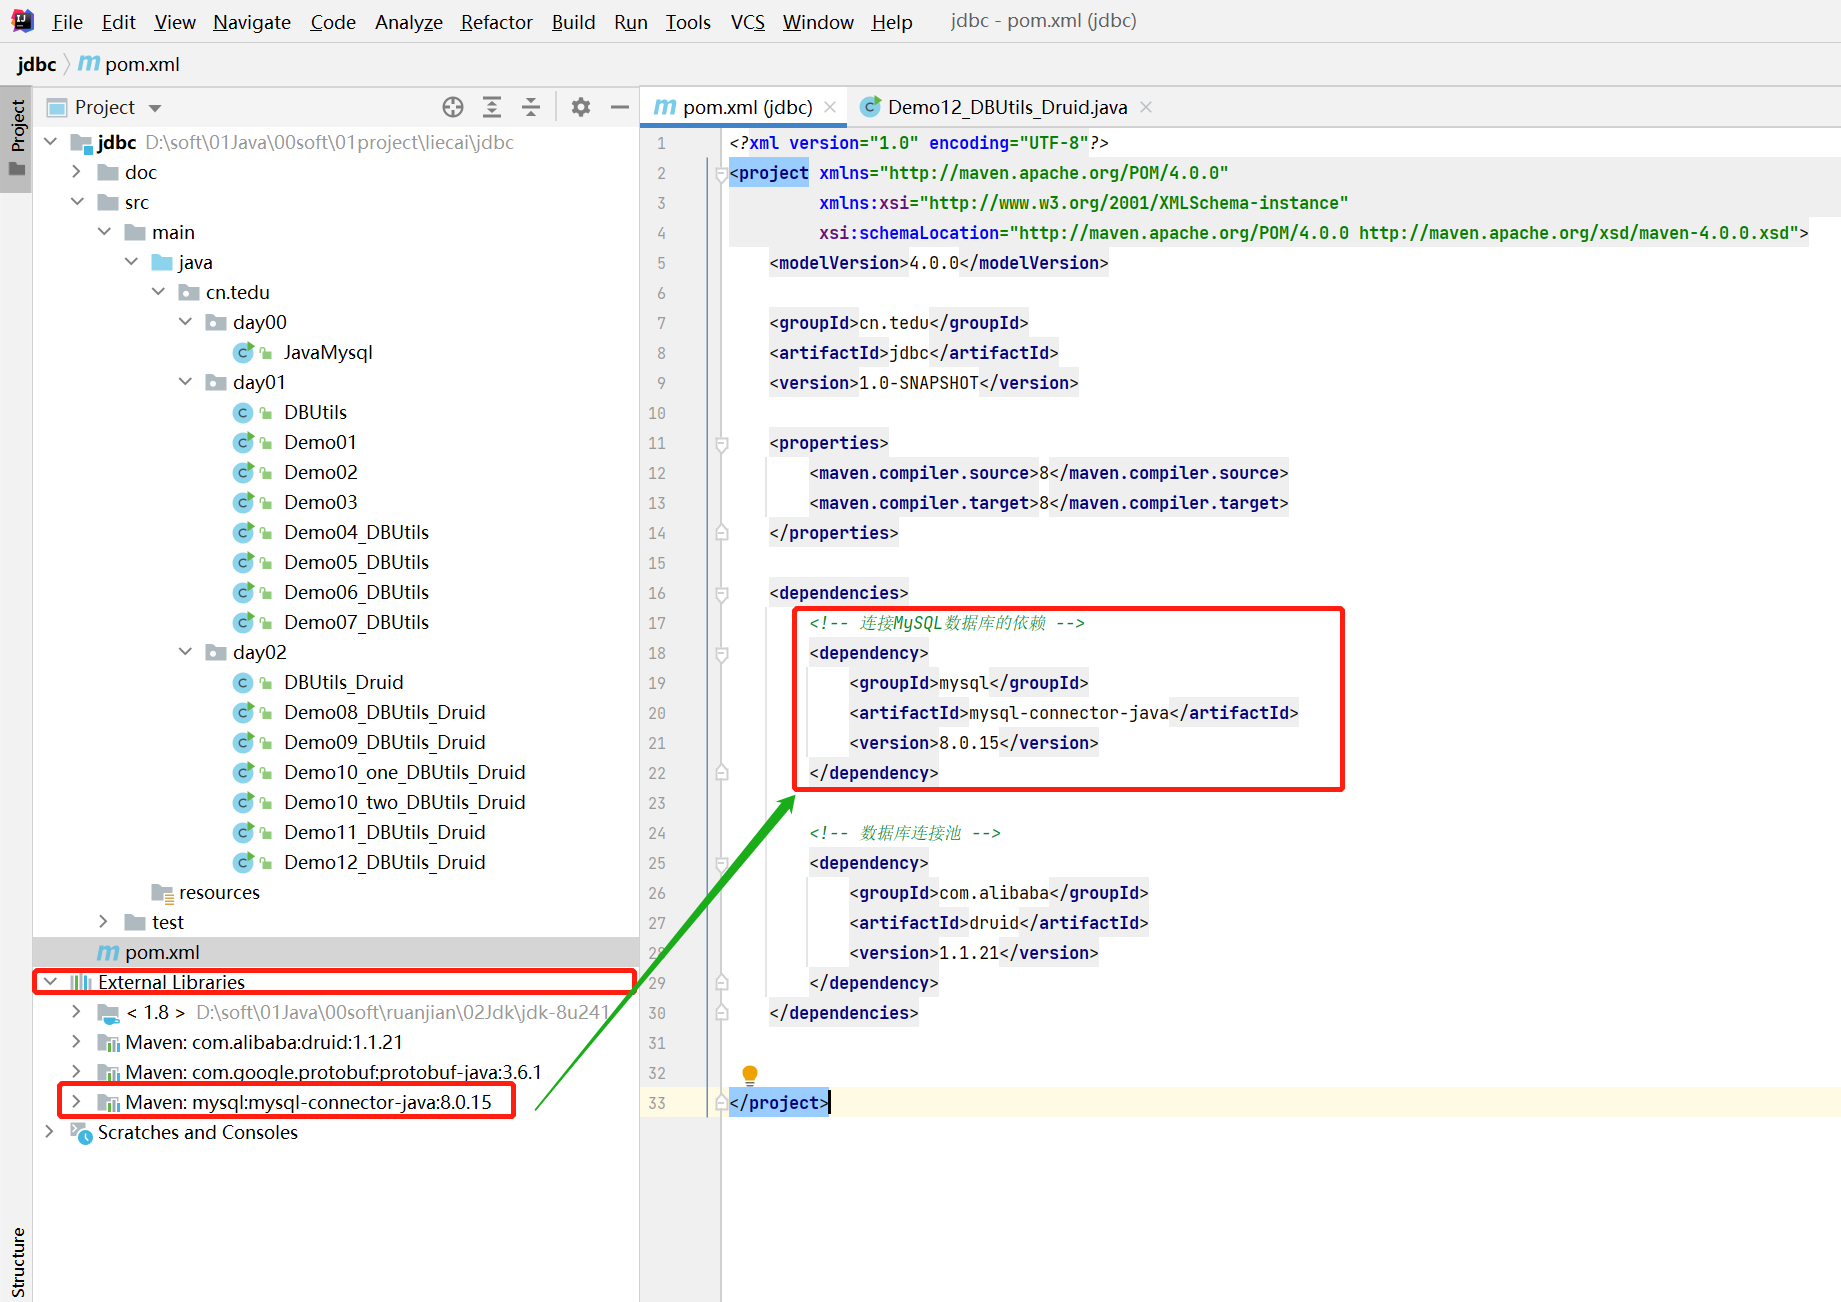Click the fold marker at line 16 dependencies
The width and height of the screenshot is (1841, 1302).
pos(721,593)
